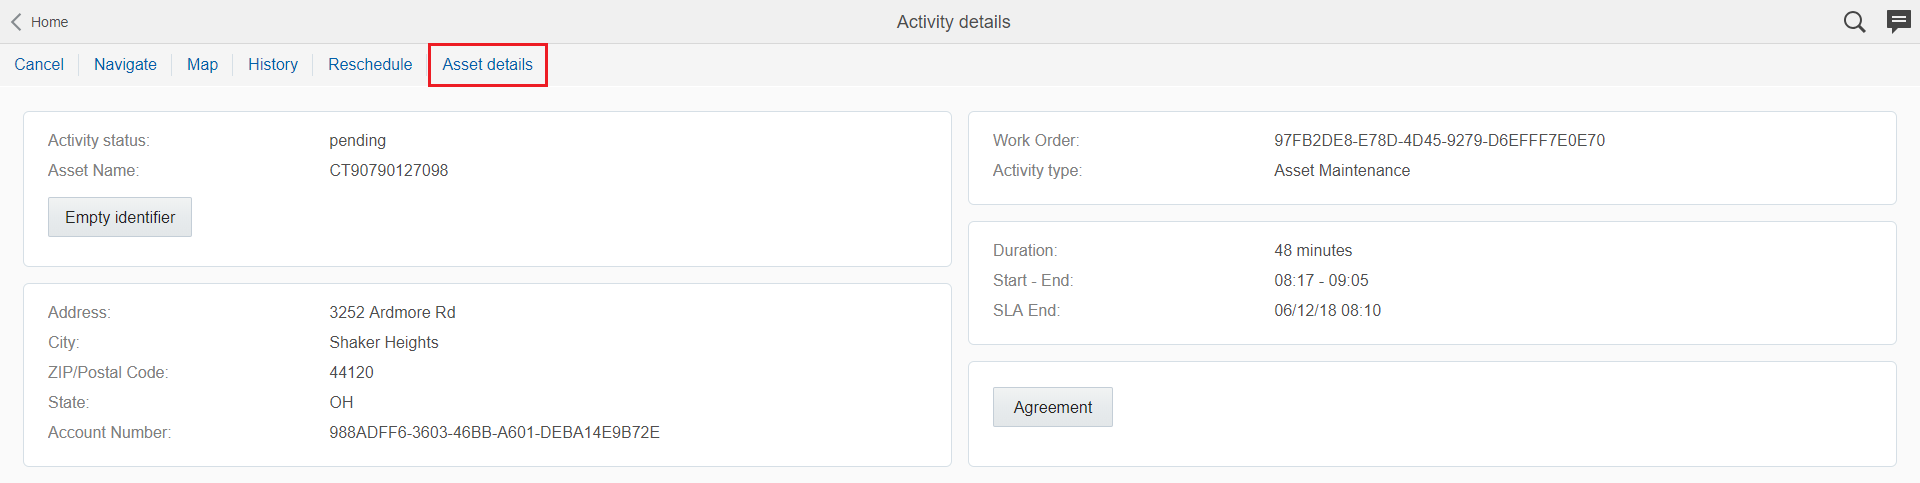Click the back chevron arrow icon
The height and width of the screenshot is (483, 1920).
[x=16, y=22]
